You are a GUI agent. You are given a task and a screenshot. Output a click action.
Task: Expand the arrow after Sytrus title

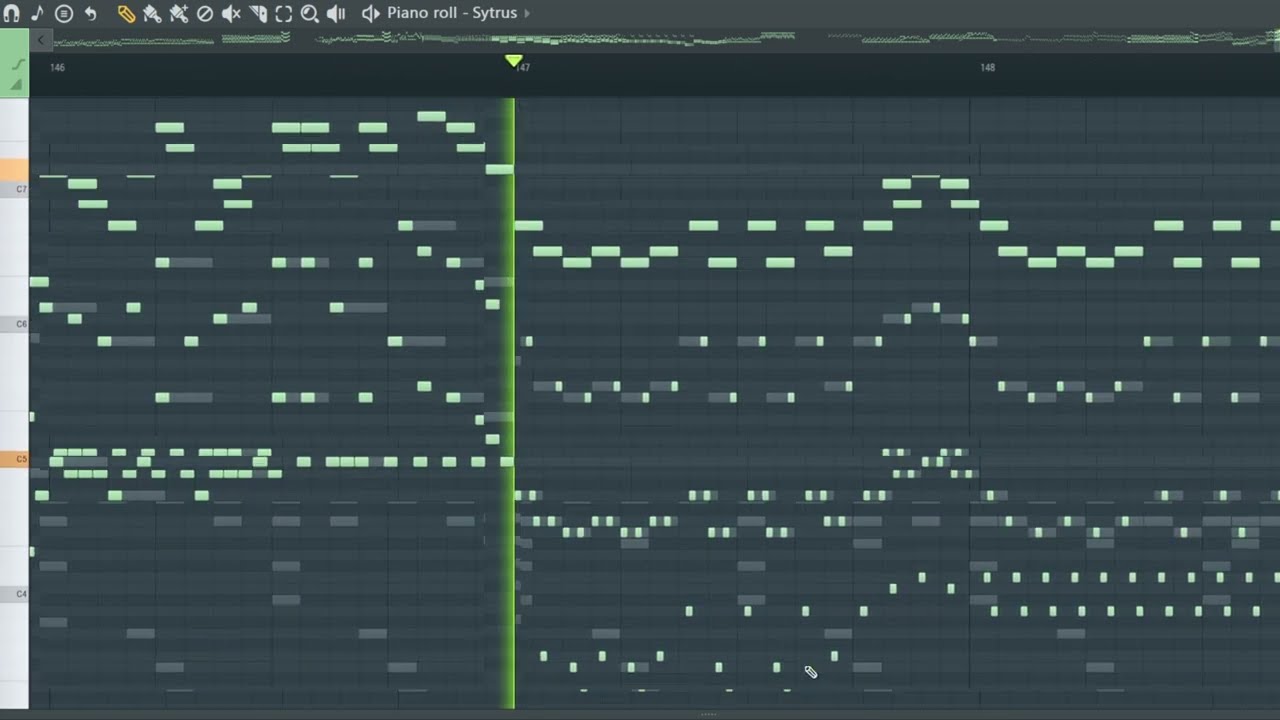coord(527,13)
